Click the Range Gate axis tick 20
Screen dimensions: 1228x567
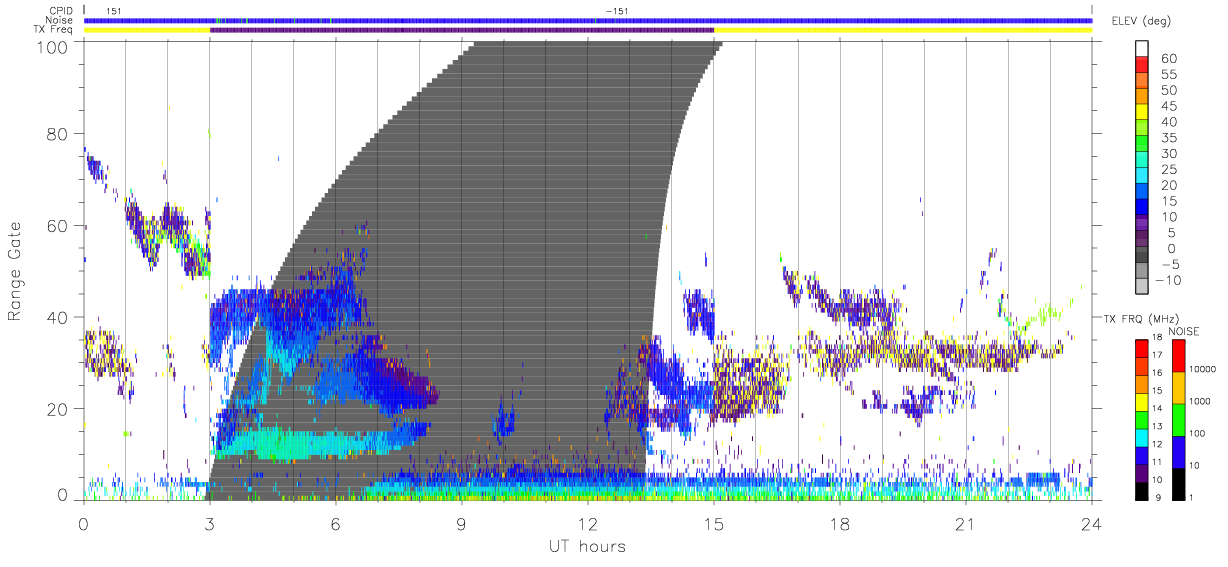pos(58,409)
